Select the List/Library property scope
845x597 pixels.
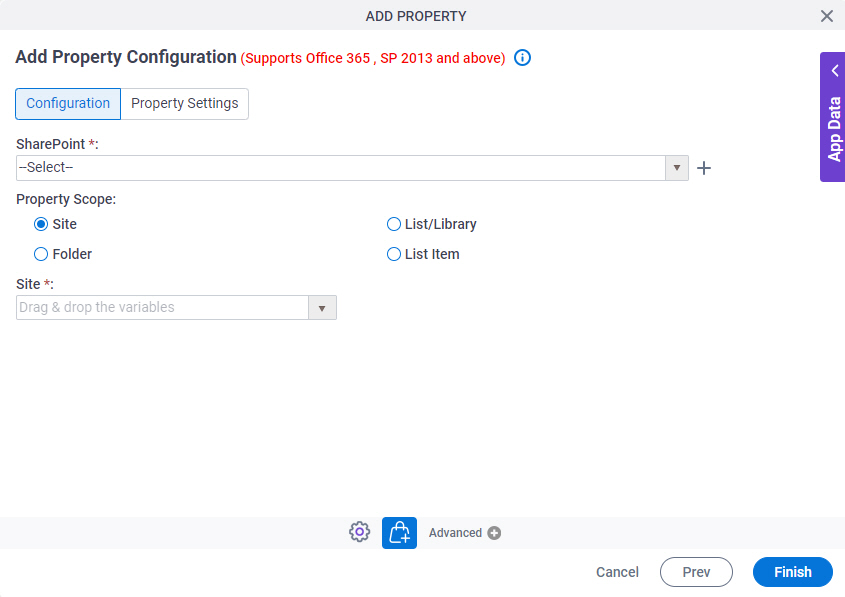point(394,224)
